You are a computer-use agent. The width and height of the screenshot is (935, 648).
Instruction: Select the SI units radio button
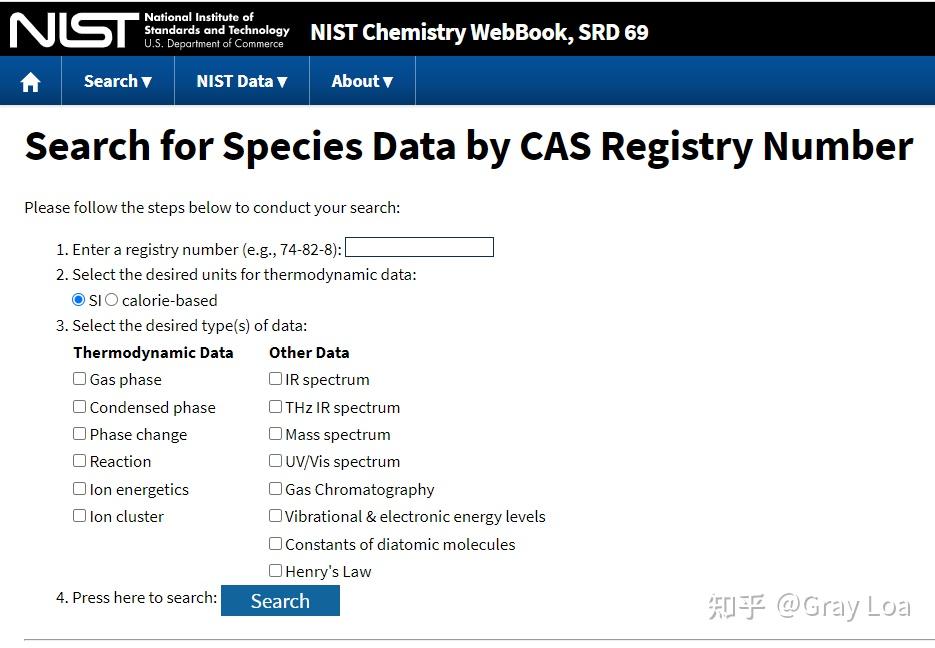click(x=79, y=300)
